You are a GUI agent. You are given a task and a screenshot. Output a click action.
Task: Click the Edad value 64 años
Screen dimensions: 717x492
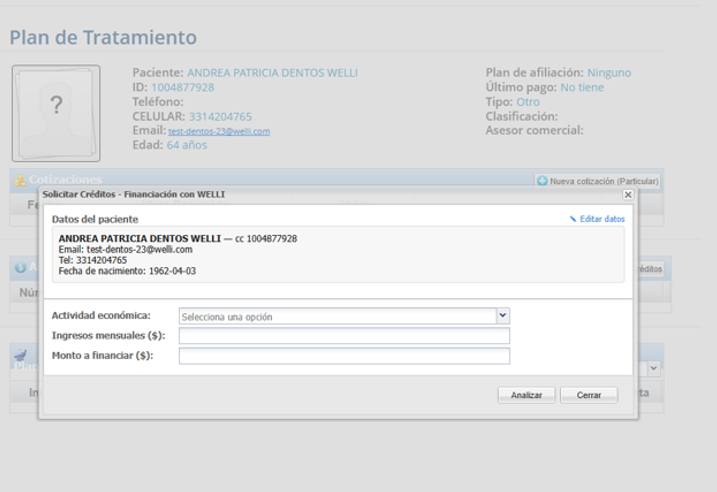point(187,145)
